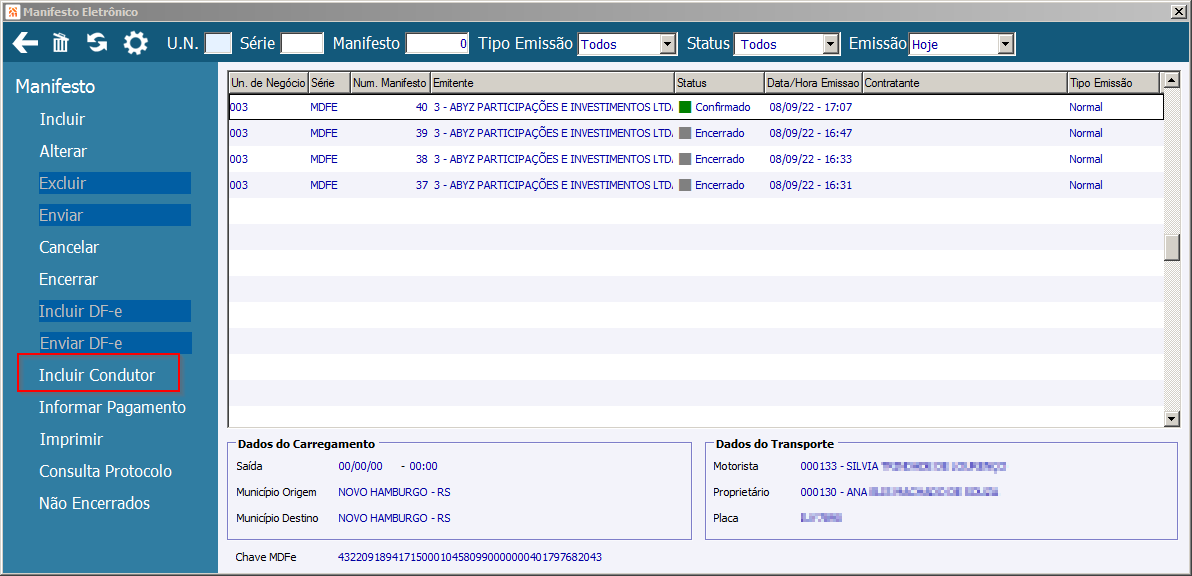Viewport: 1192px width, 576px height.
Task: Open Consulta Protocolo
Action: point(106,471)
